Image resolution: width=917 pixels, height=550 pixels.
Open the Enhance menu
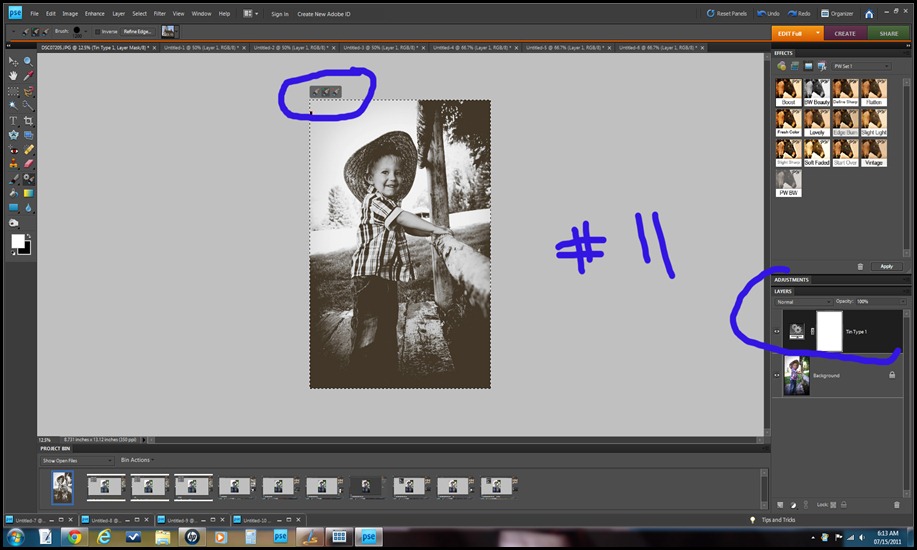[x=94, y=13]
